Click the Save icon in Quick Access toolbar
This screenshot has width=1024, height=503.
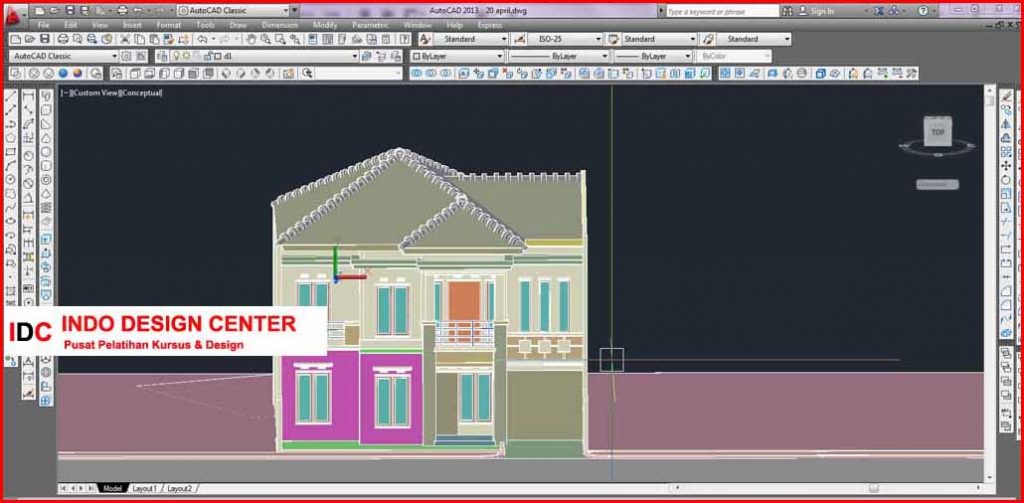click(x=69, y=10)
